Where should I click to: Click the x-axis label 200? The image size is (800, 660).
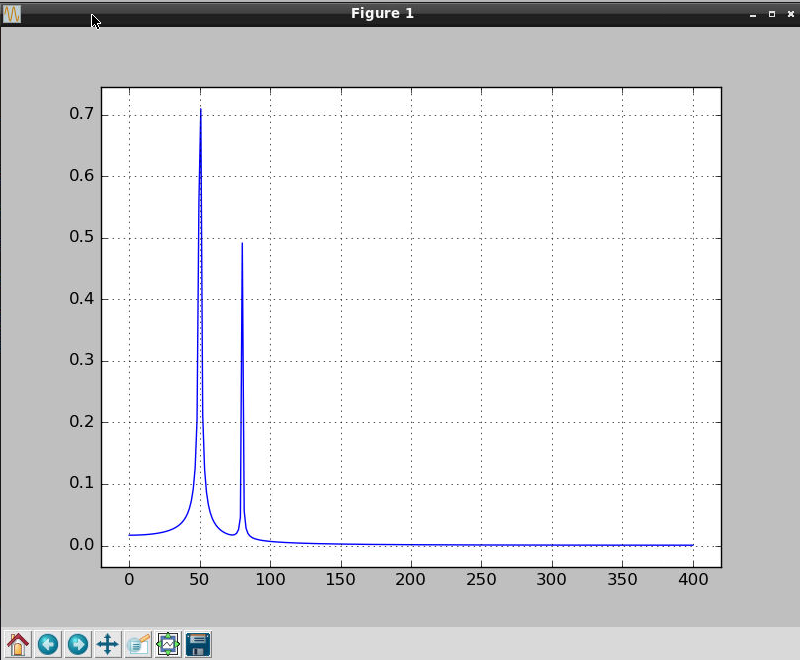point(411,579)
